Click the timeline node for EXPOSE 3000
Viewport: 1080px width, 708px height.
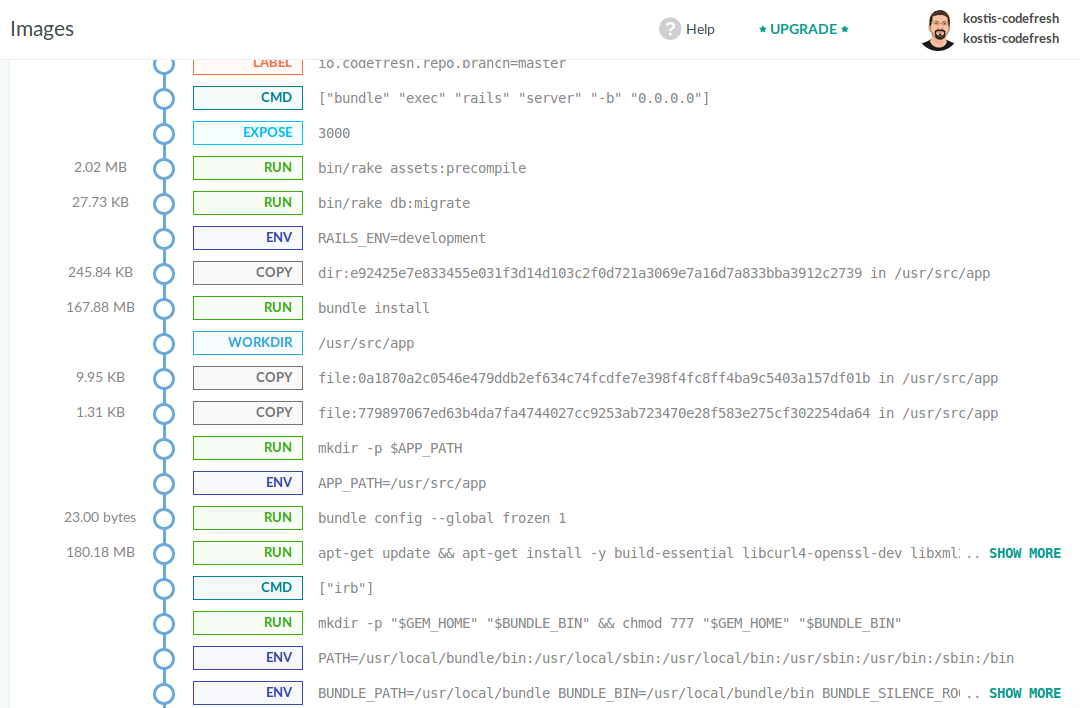(x=164, y=133)
